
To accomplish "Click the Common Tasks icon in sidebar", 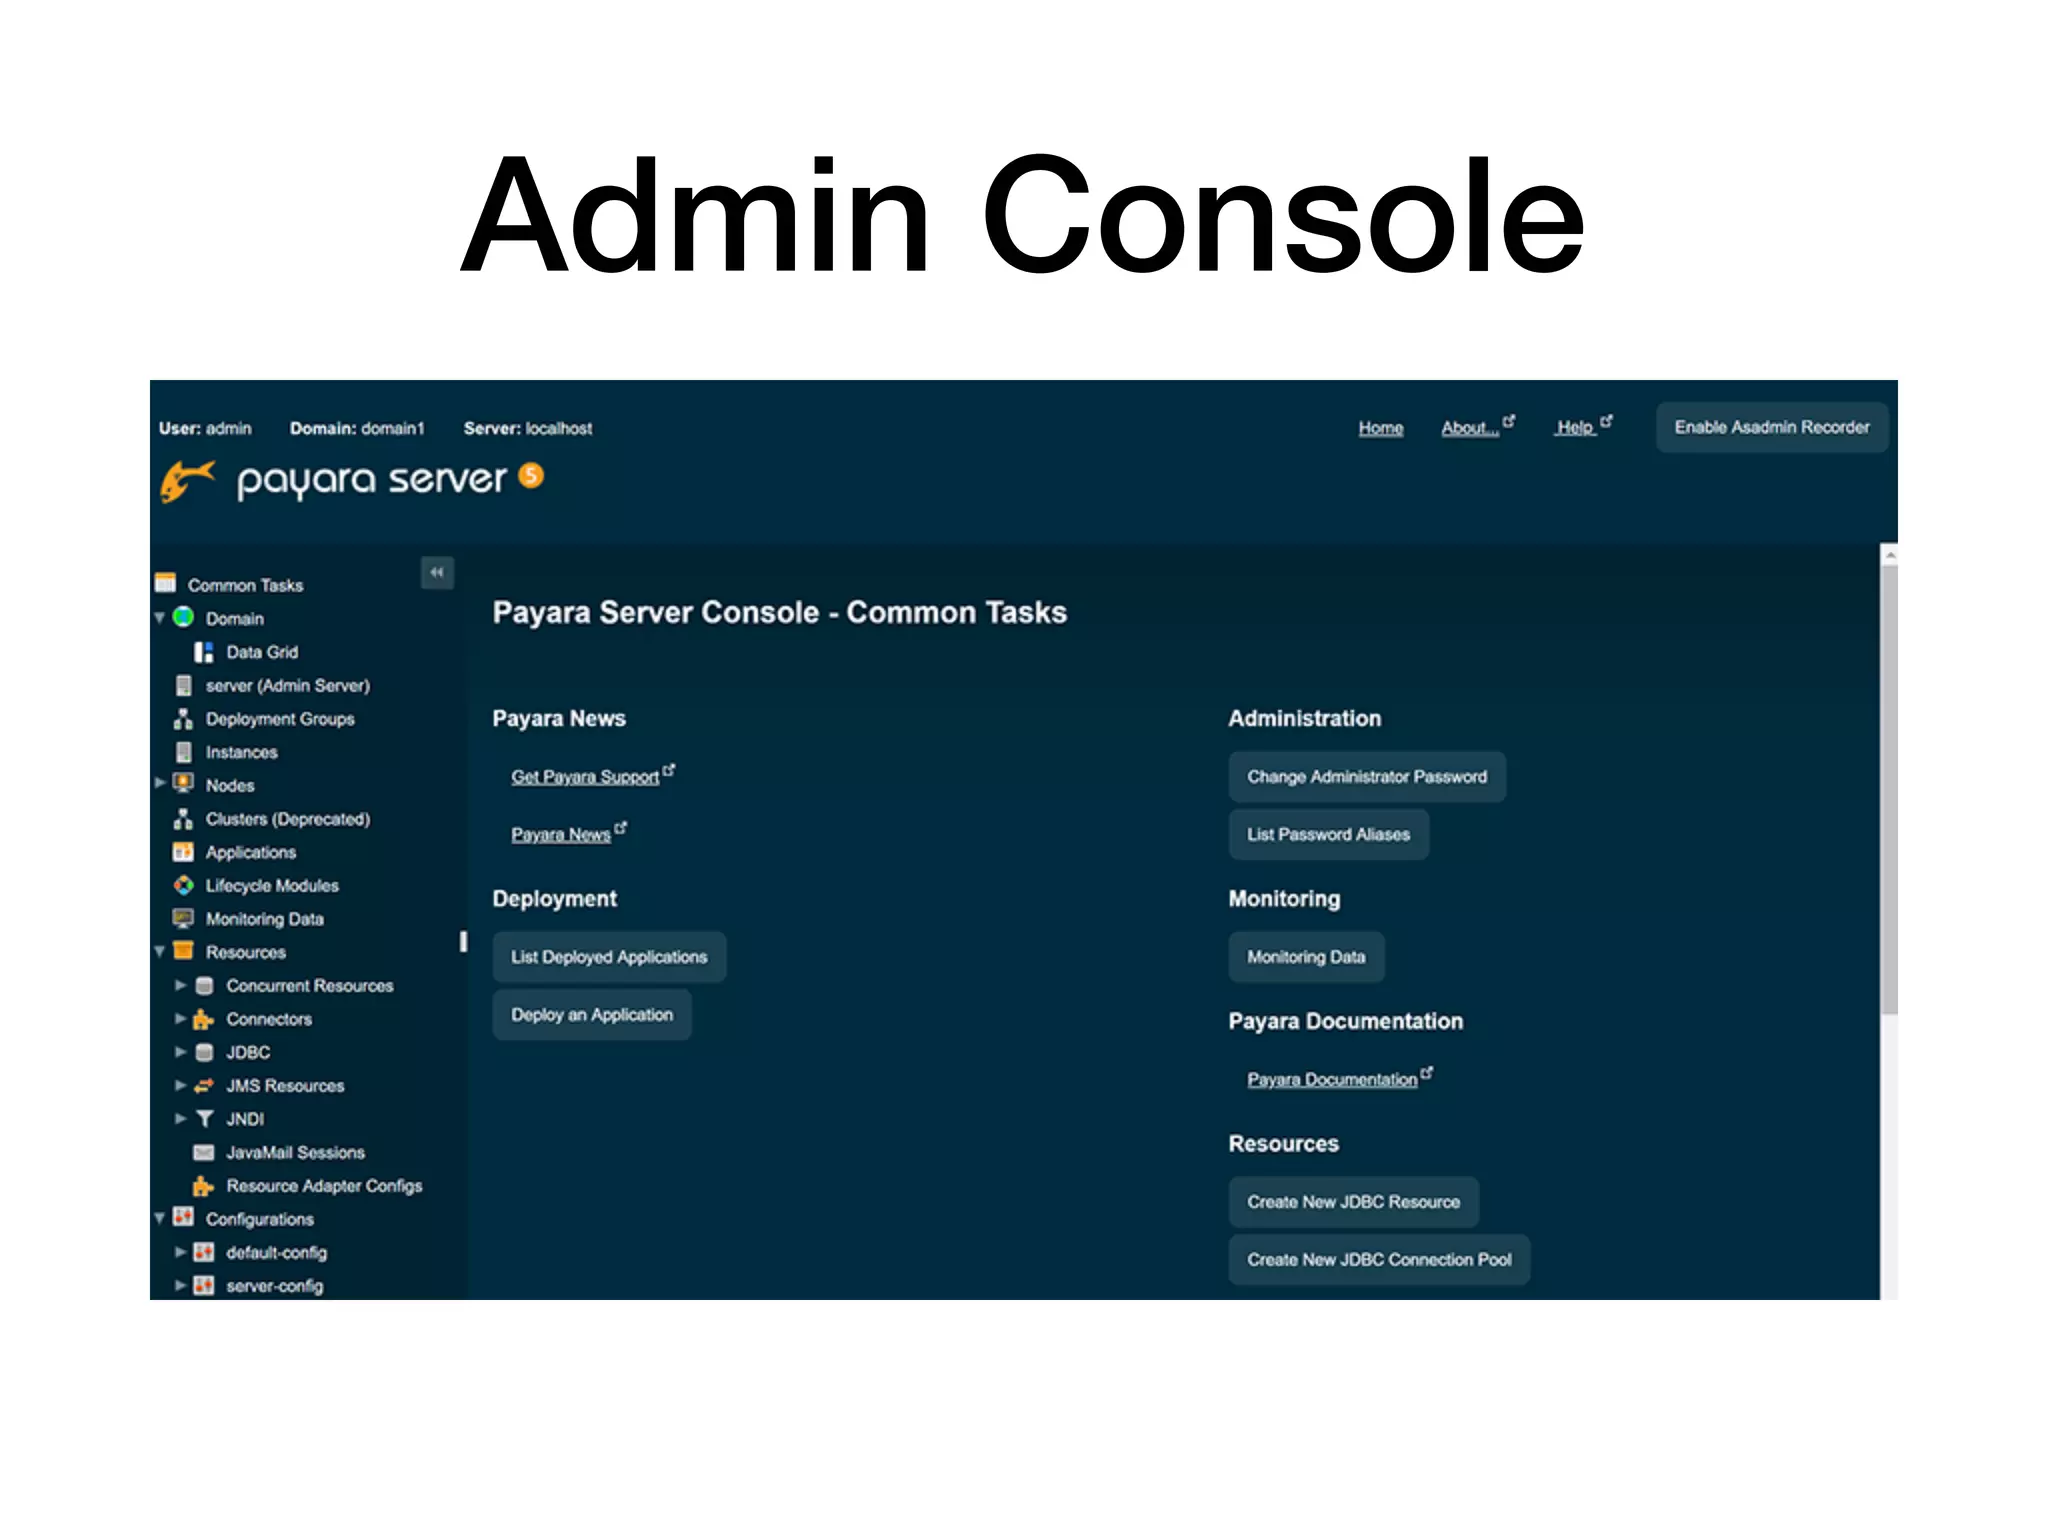I will click(x=166, y=583).
